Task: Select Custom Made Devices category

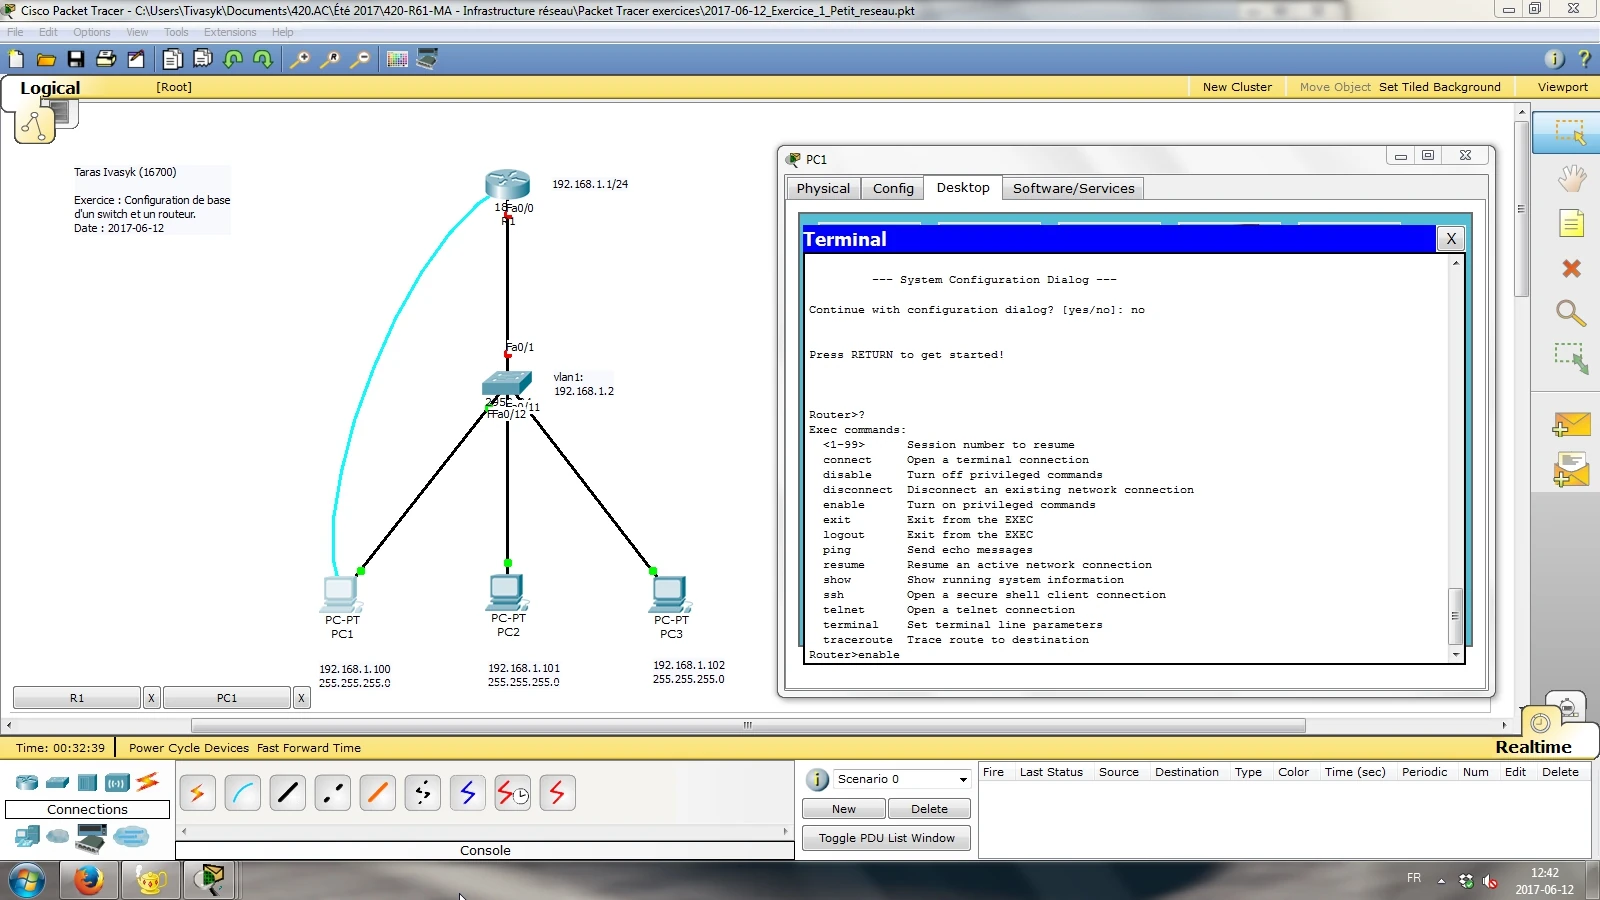Action: click(x=91, y=836)
